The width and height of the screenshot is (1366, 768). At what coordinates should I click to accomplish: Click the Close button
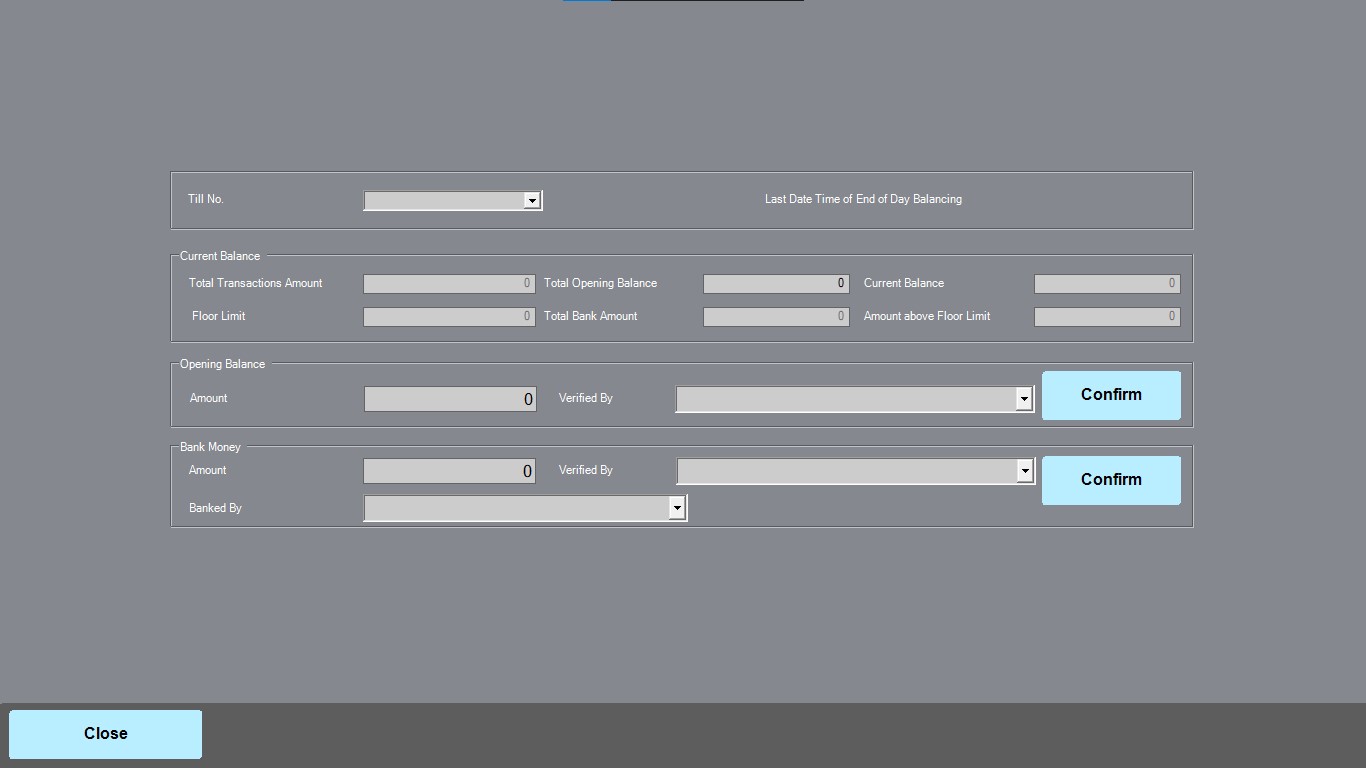click(x=106, y=734)
